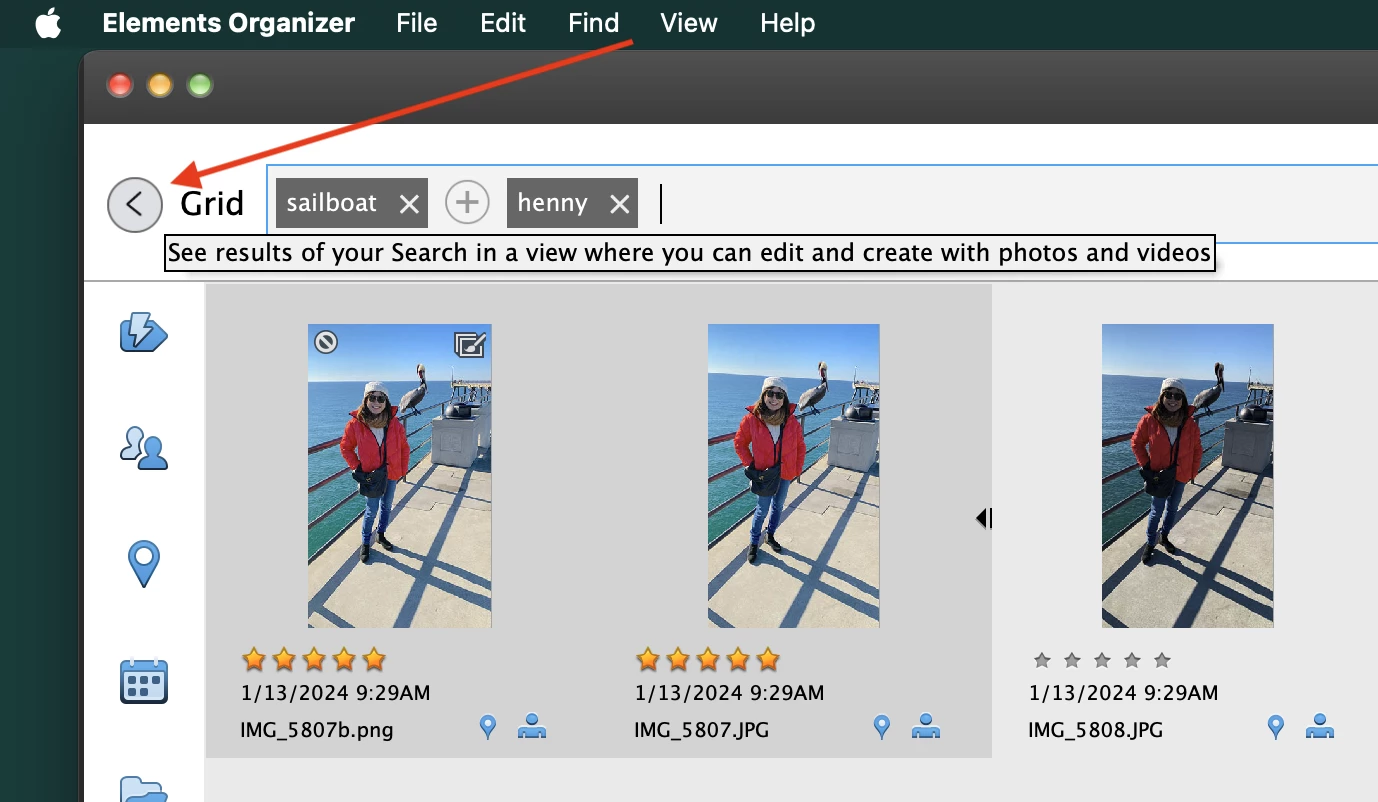Viewport: 1378px width, 802px height.
Task: Select the IMG_5808.JPG photo thumbnail
Action: pos(1188,476)
